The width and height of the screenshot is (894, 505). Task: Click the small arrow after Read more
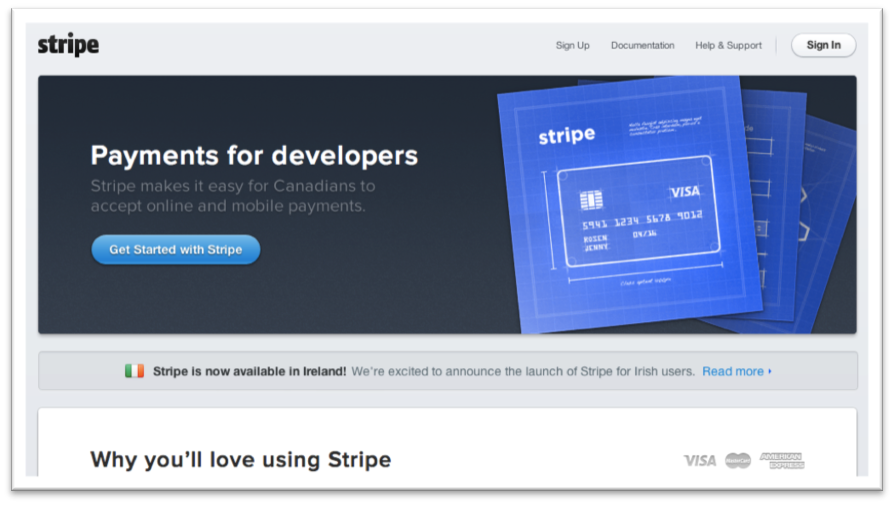(770, 371)
